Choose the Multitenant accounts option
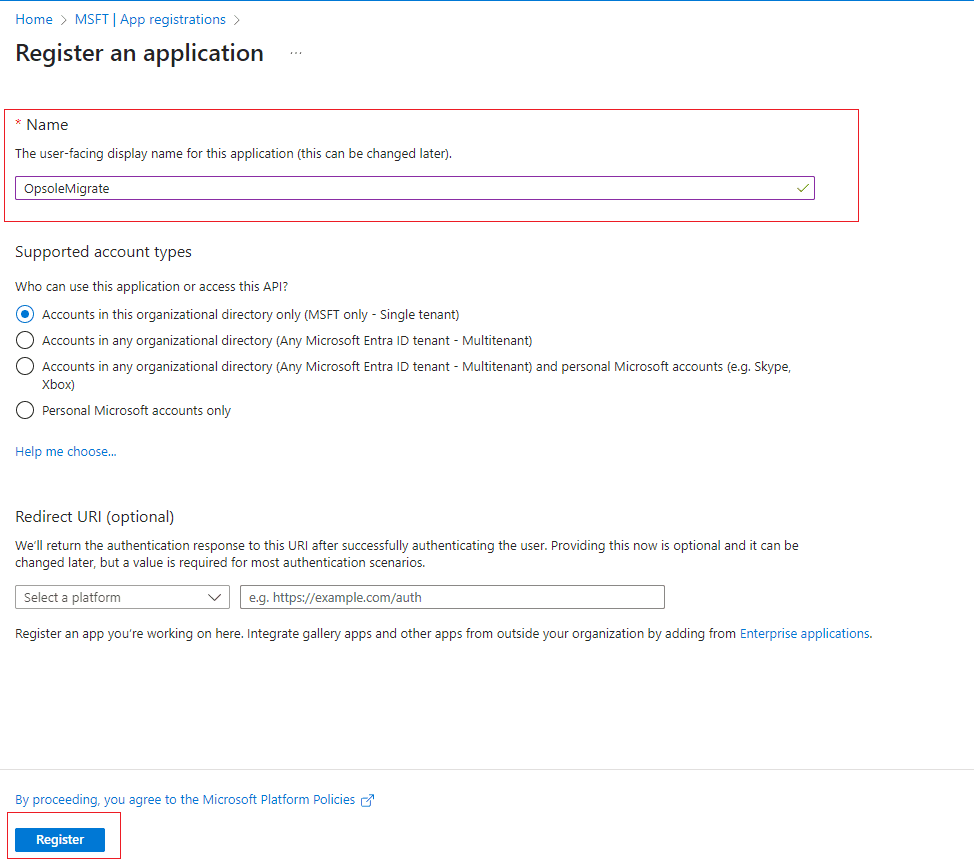This screenshot has width=974, height=862. 23,338
